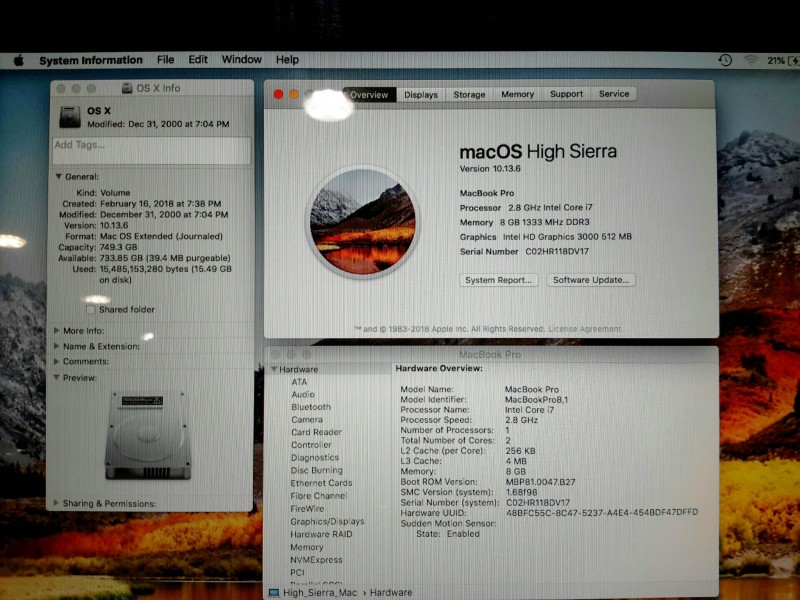Viewport: 800px width, 600px height.
Task: Select Diagnostics in the sidebar
Action: [x=314, y=458]
